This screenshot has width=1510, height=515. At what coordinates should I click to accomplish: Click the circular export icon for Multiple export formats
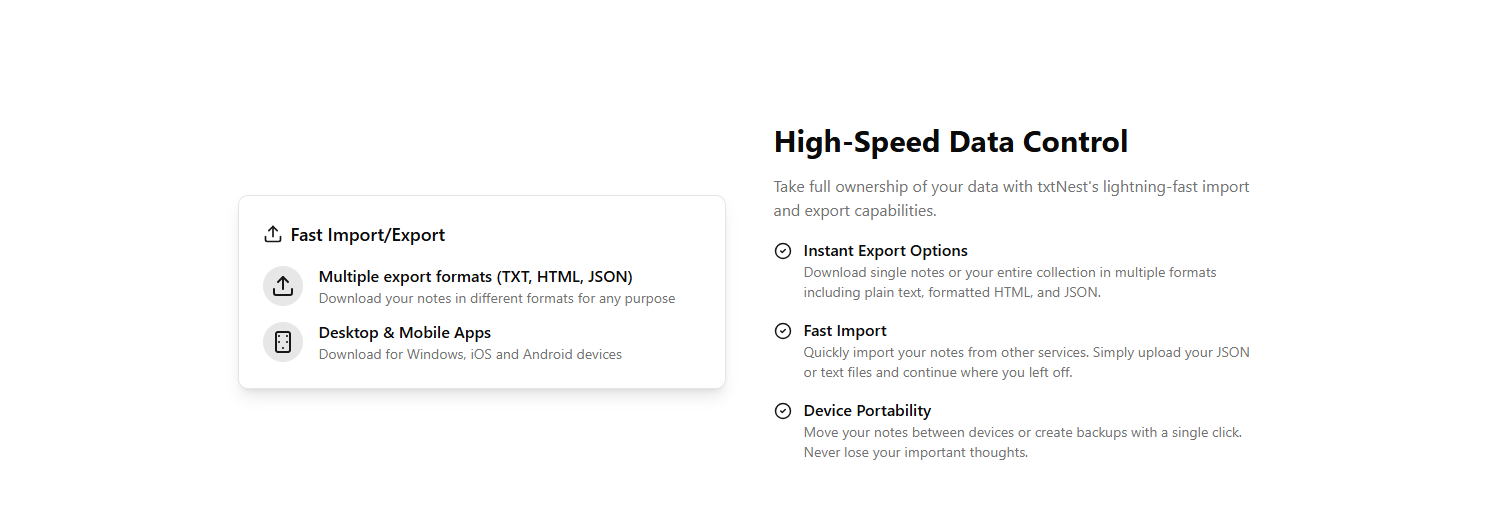283,286
